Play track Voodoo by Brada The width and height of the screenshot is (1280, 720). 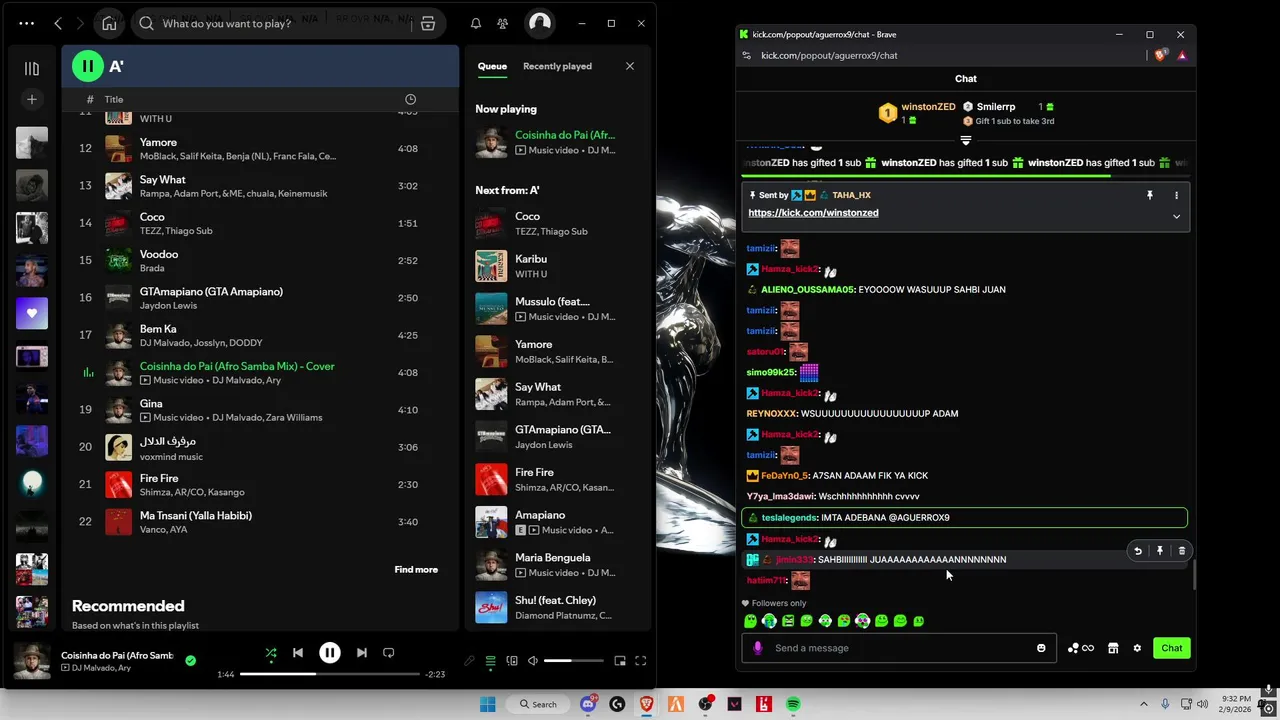click(x=259, y=260)
